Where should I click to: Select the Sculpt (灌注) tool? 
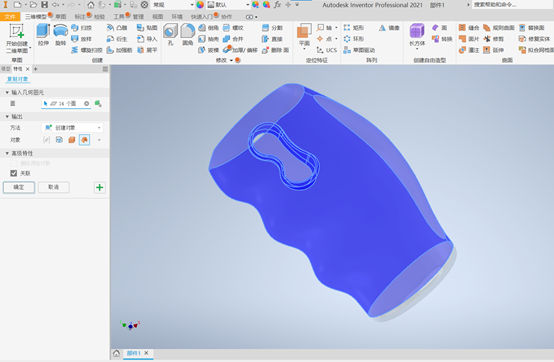pyautogui.click(x=469, y=50)
